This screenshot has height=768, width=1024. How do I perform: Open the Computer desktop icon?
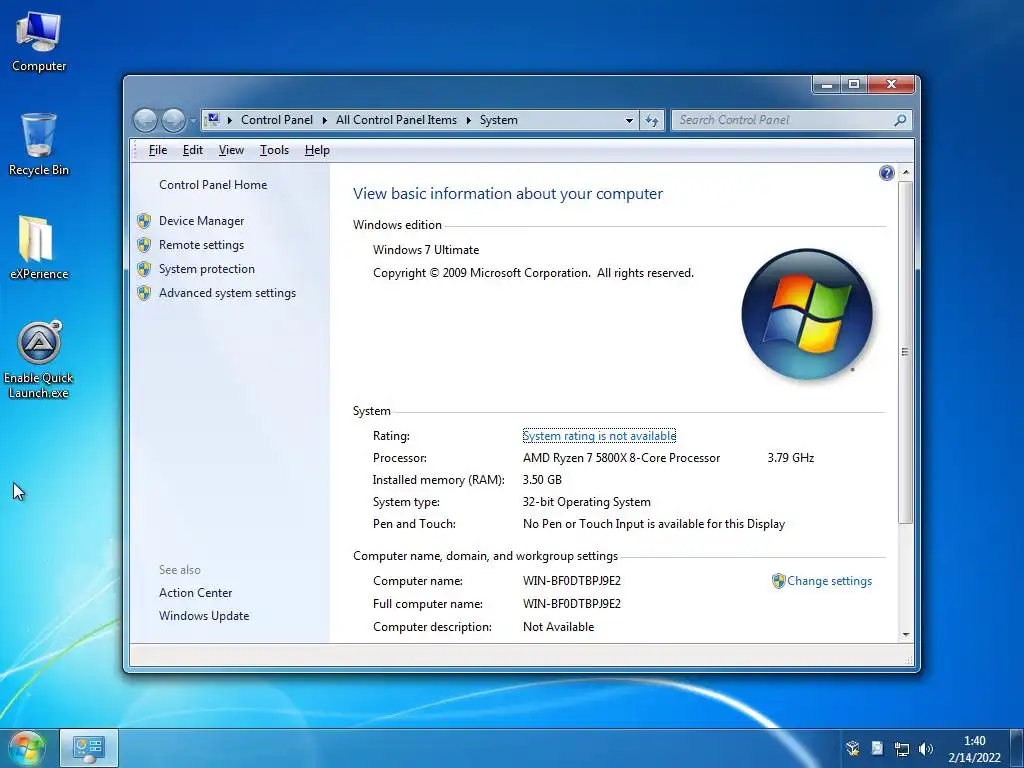39,42
